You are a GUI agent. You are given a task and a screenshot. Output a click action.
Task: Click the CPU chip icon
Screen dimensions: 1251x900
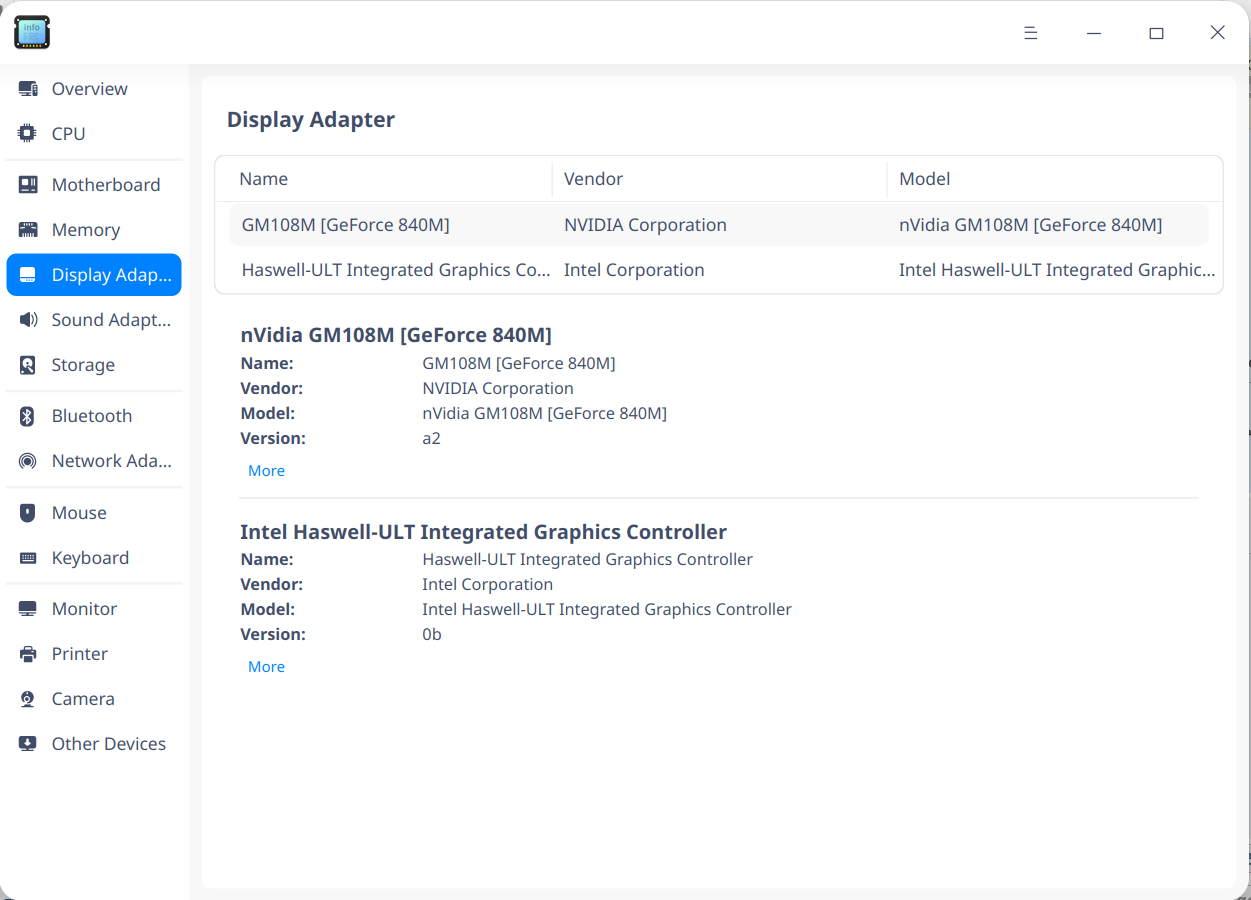tap(28, 134)
